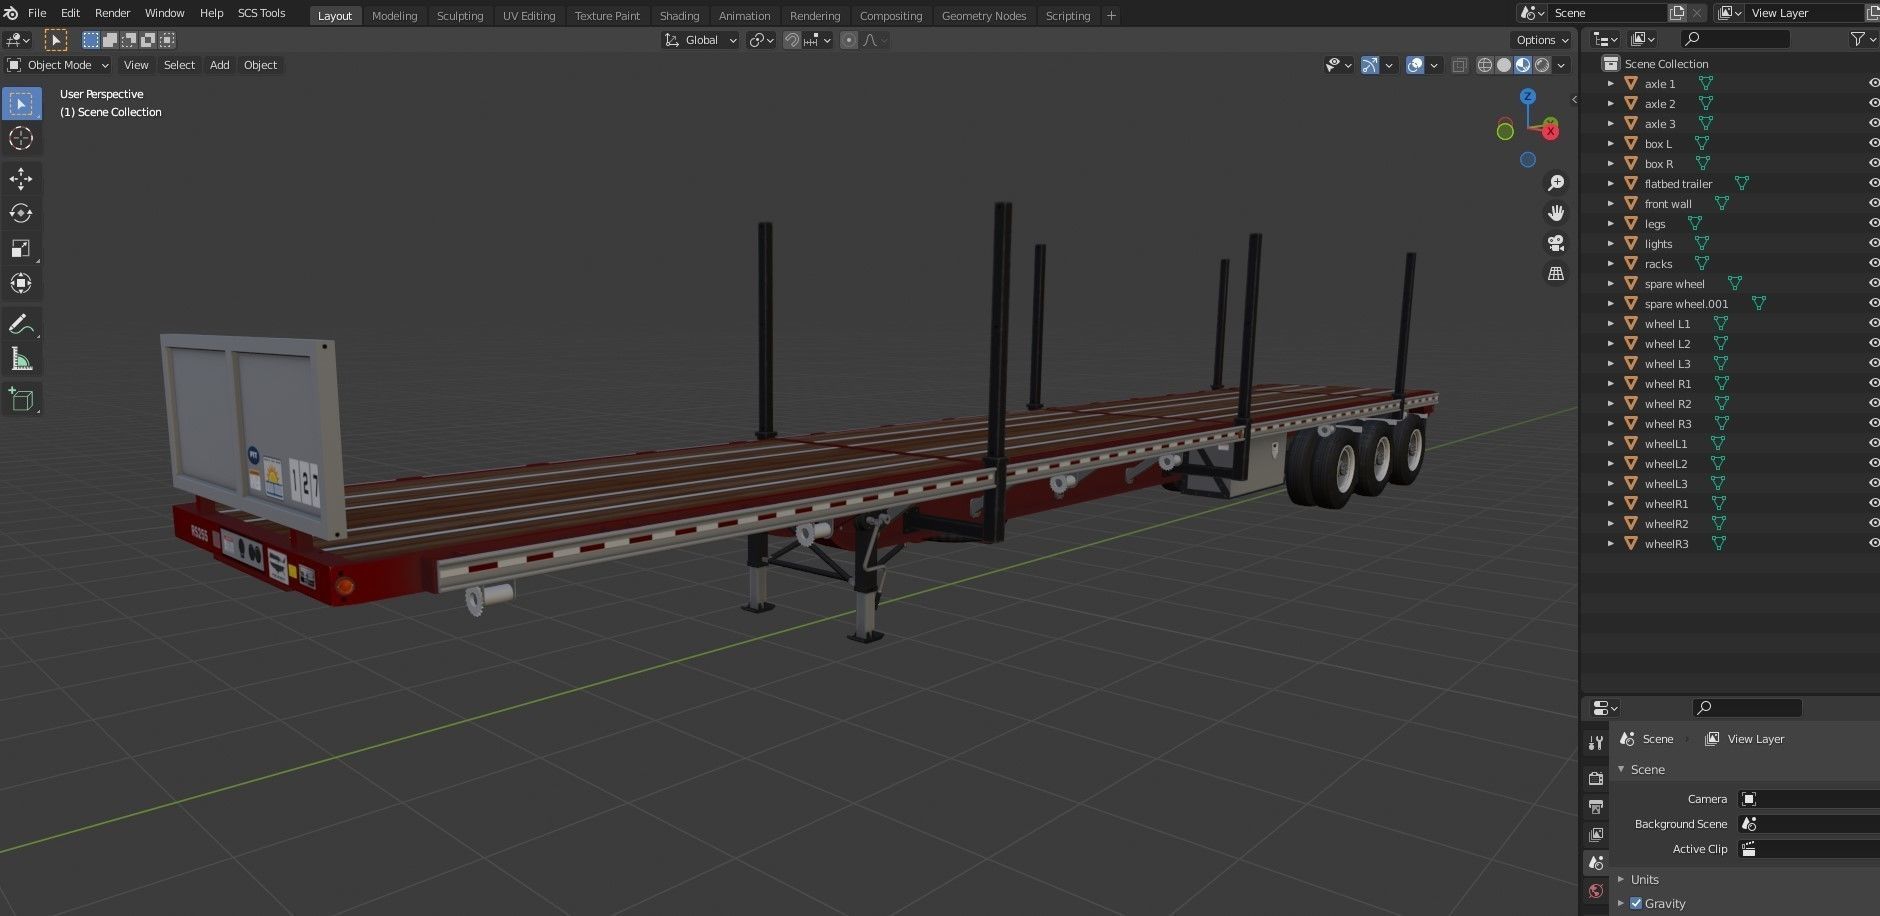
Task: Switch to the Shading workspace tab
Action: [679, 16]
